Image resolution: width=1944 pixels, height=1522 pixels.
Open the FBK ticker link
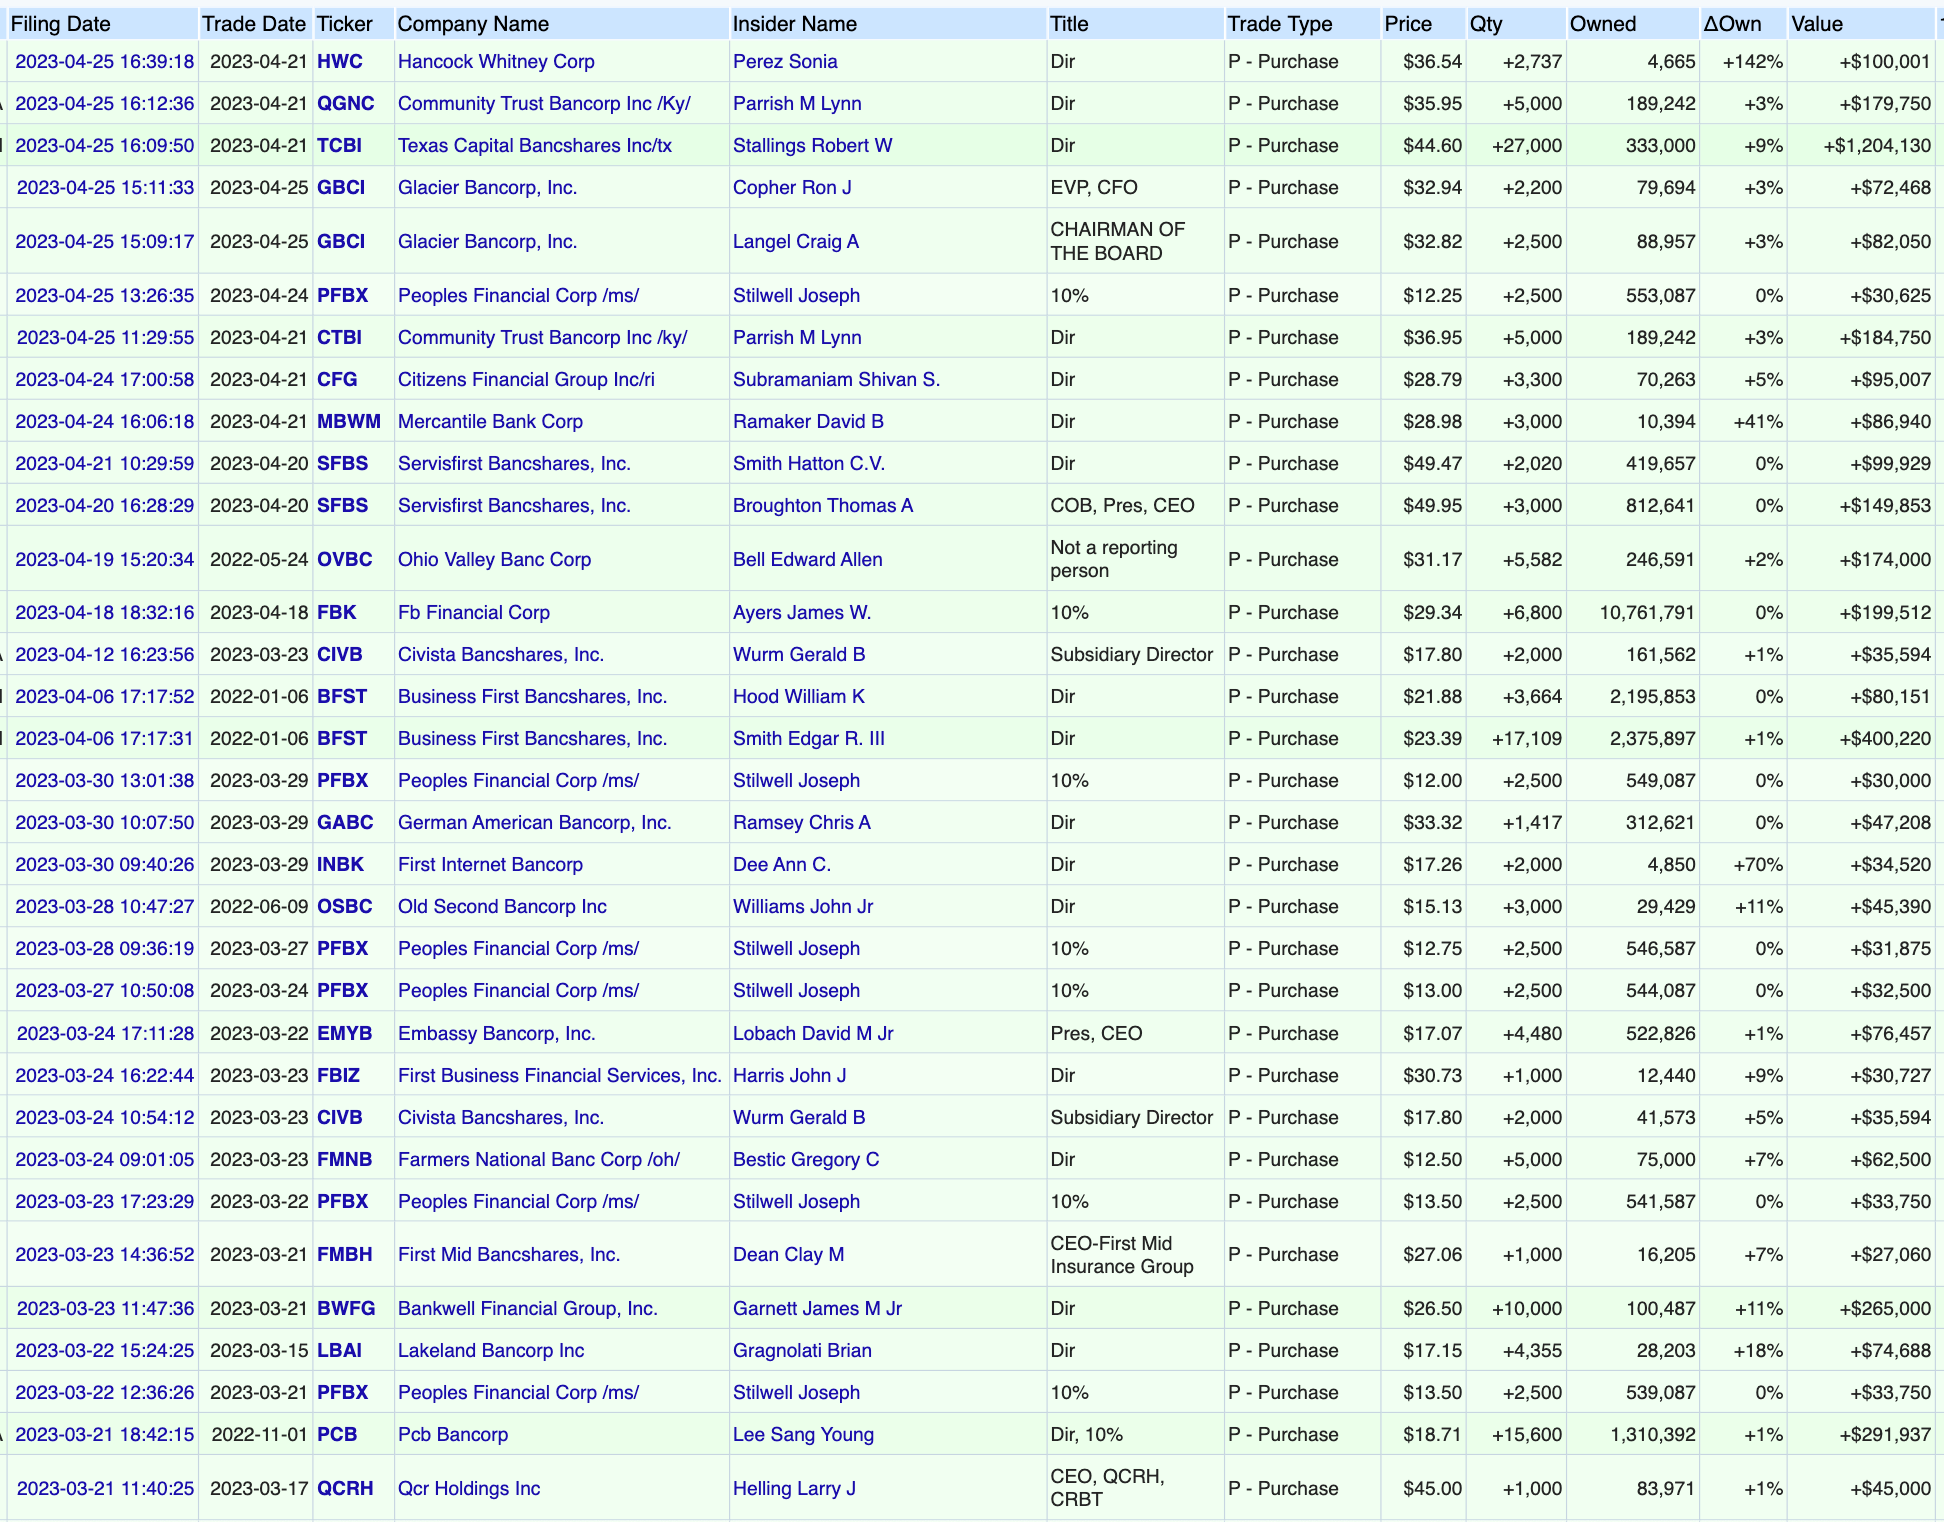337,613
